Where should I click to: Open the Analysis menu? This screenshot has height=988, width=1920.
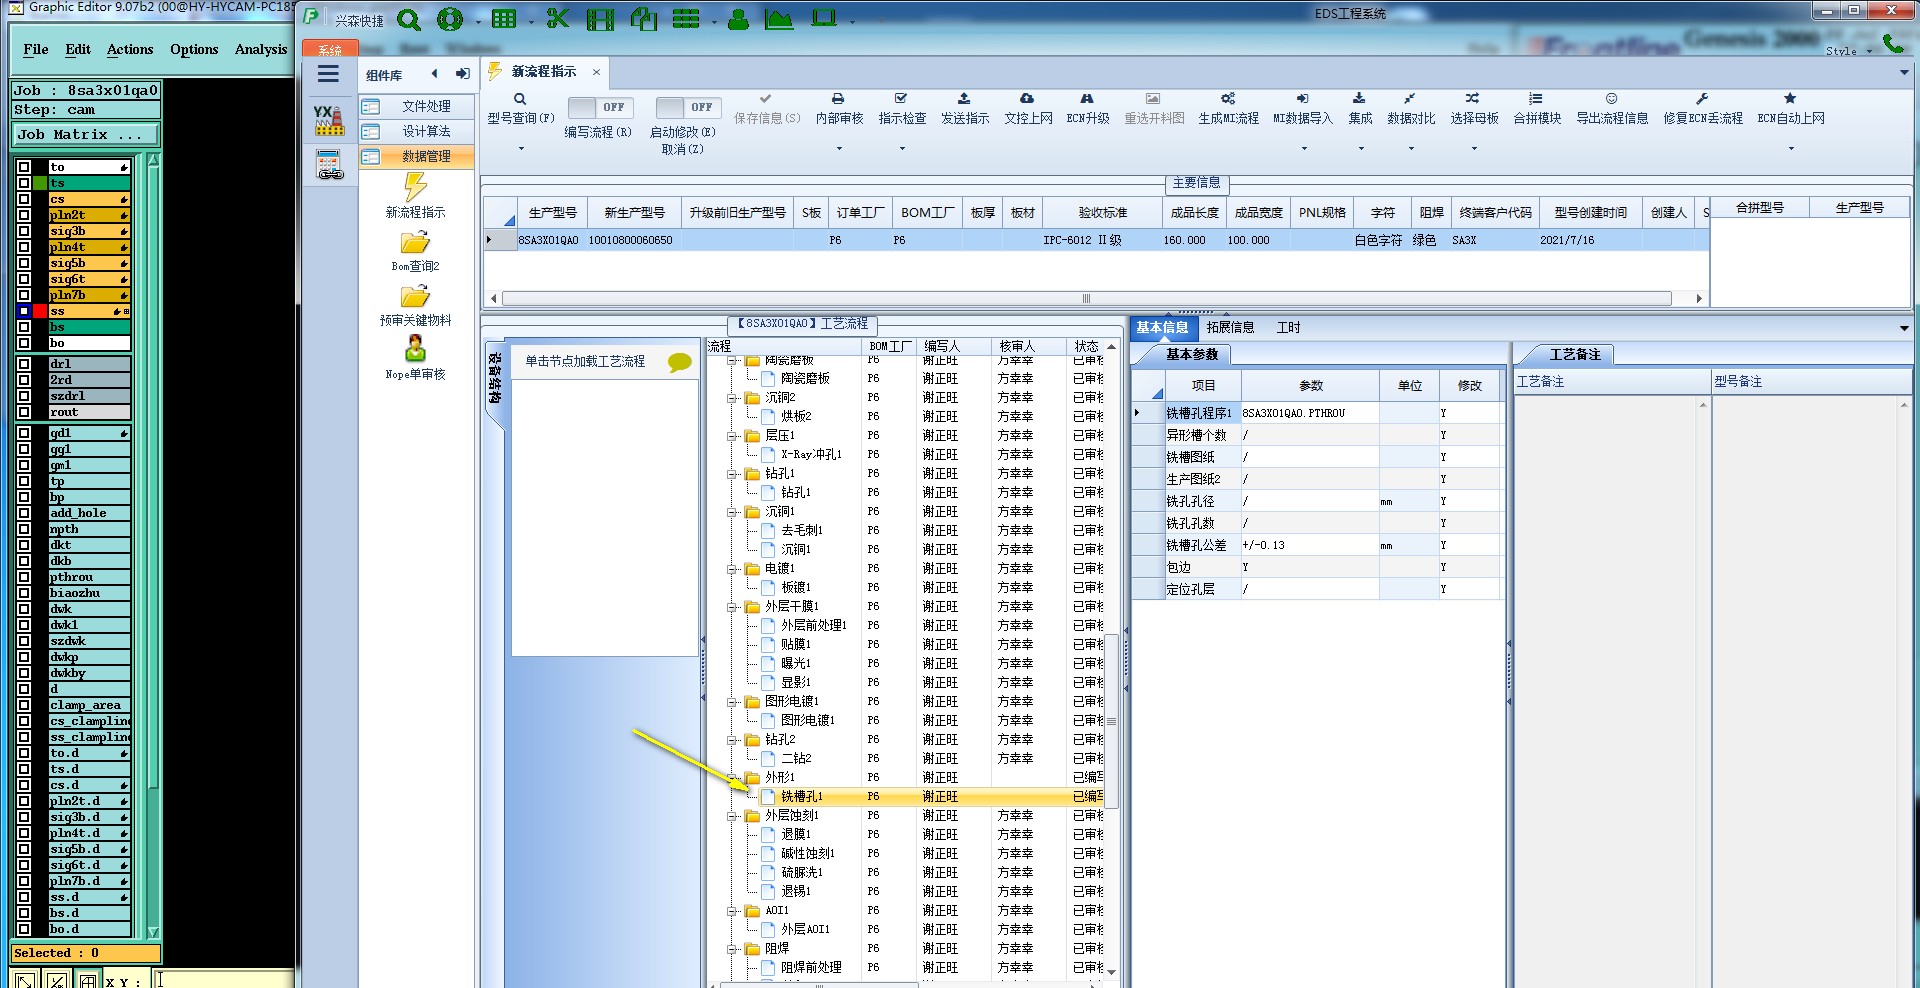point(261,49)
